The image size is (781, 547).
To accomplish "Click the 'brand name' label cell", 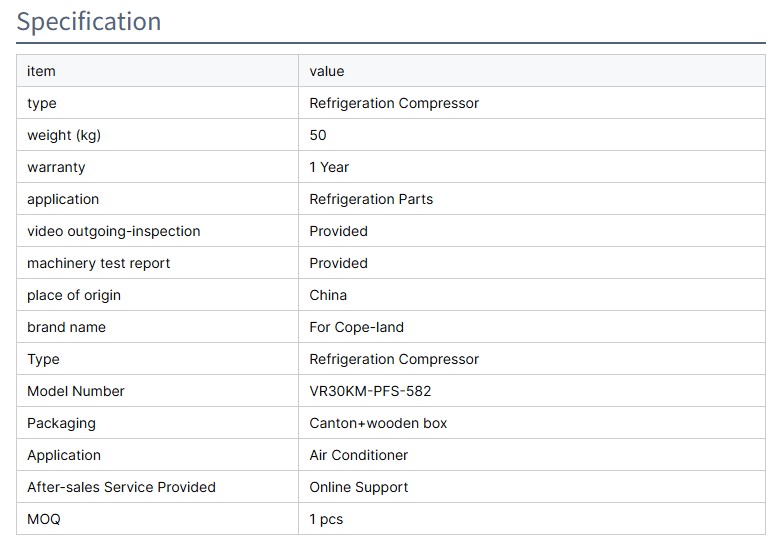I will tap(66, 327).
